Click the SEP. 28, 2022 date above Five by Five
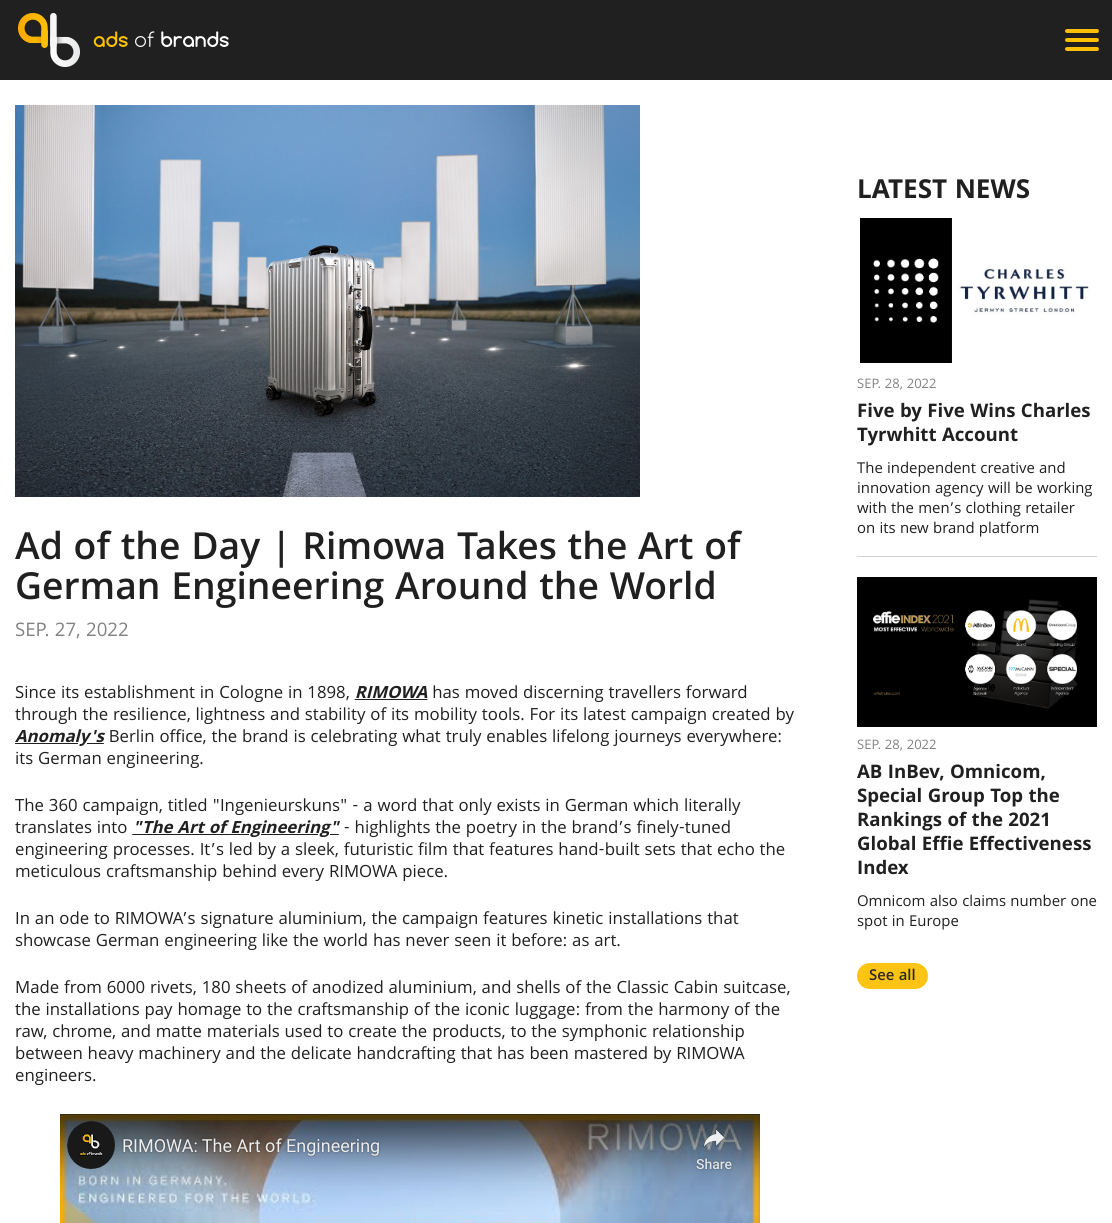This screenshot has height=1223, width=1112. [x=897, y=383]
